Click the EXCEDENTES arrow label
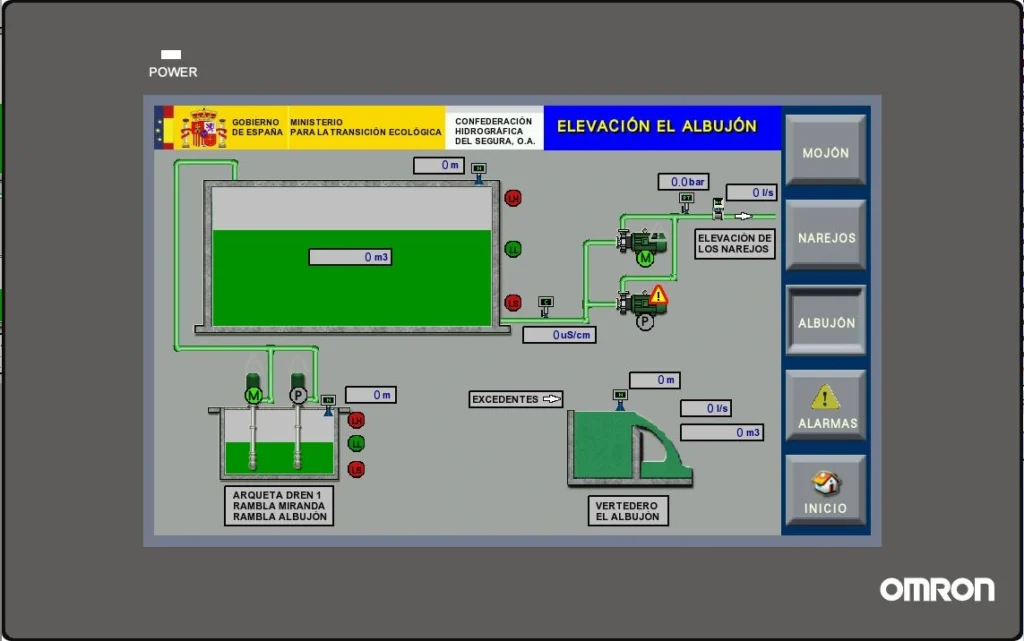This screenshot has width=1024, height=641. (516, 399)
